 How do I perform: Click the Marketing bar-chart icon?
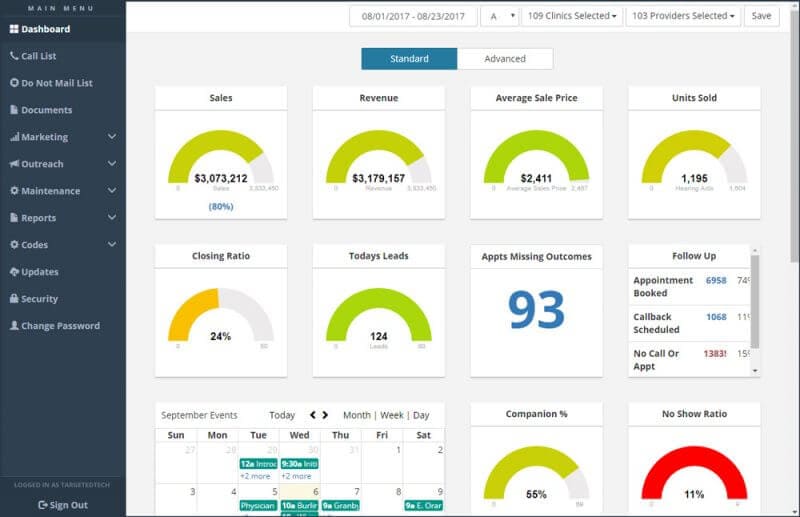click(x=14, y=137)
